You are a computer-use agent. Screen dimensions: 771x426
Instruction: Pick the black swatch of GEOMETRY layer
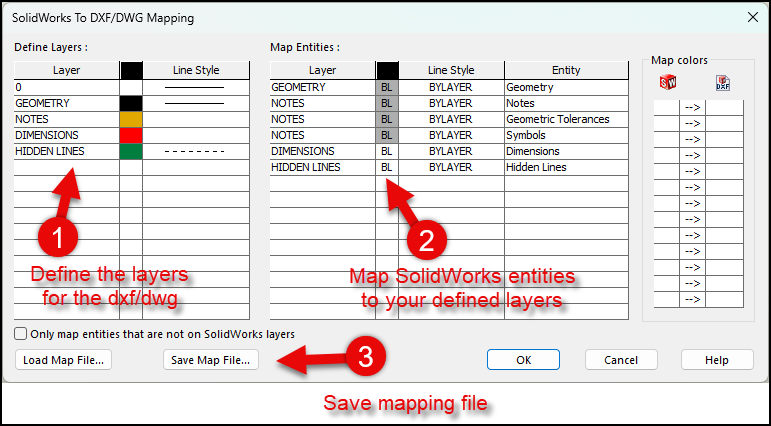pos(131,103)
